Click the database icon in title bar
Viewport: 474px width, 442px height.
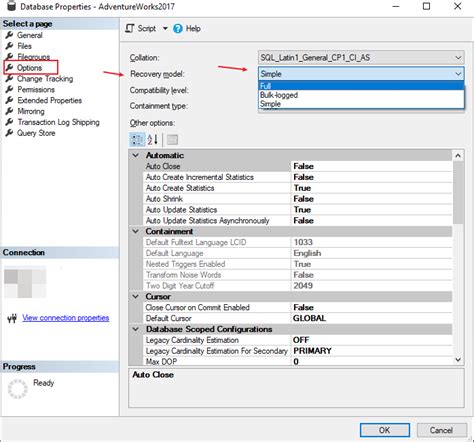click(x=11, y=6)
